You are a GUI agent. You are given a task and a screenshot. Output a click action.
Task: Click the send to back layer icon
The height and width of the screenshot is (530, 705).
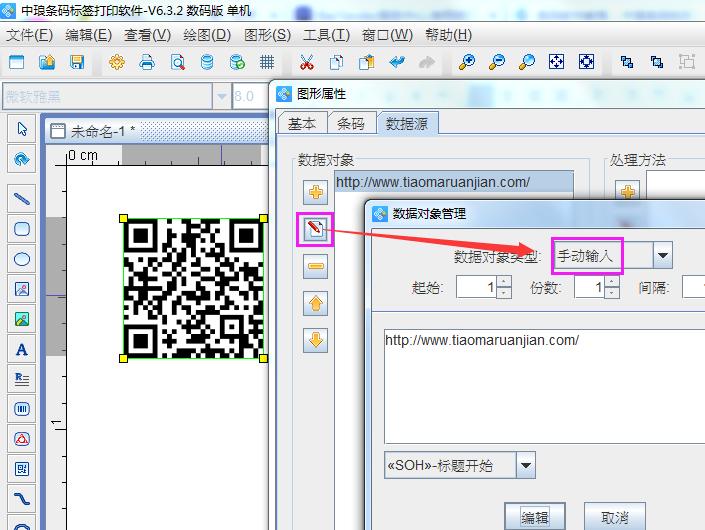pyautogui.click(x=656, y=62)
